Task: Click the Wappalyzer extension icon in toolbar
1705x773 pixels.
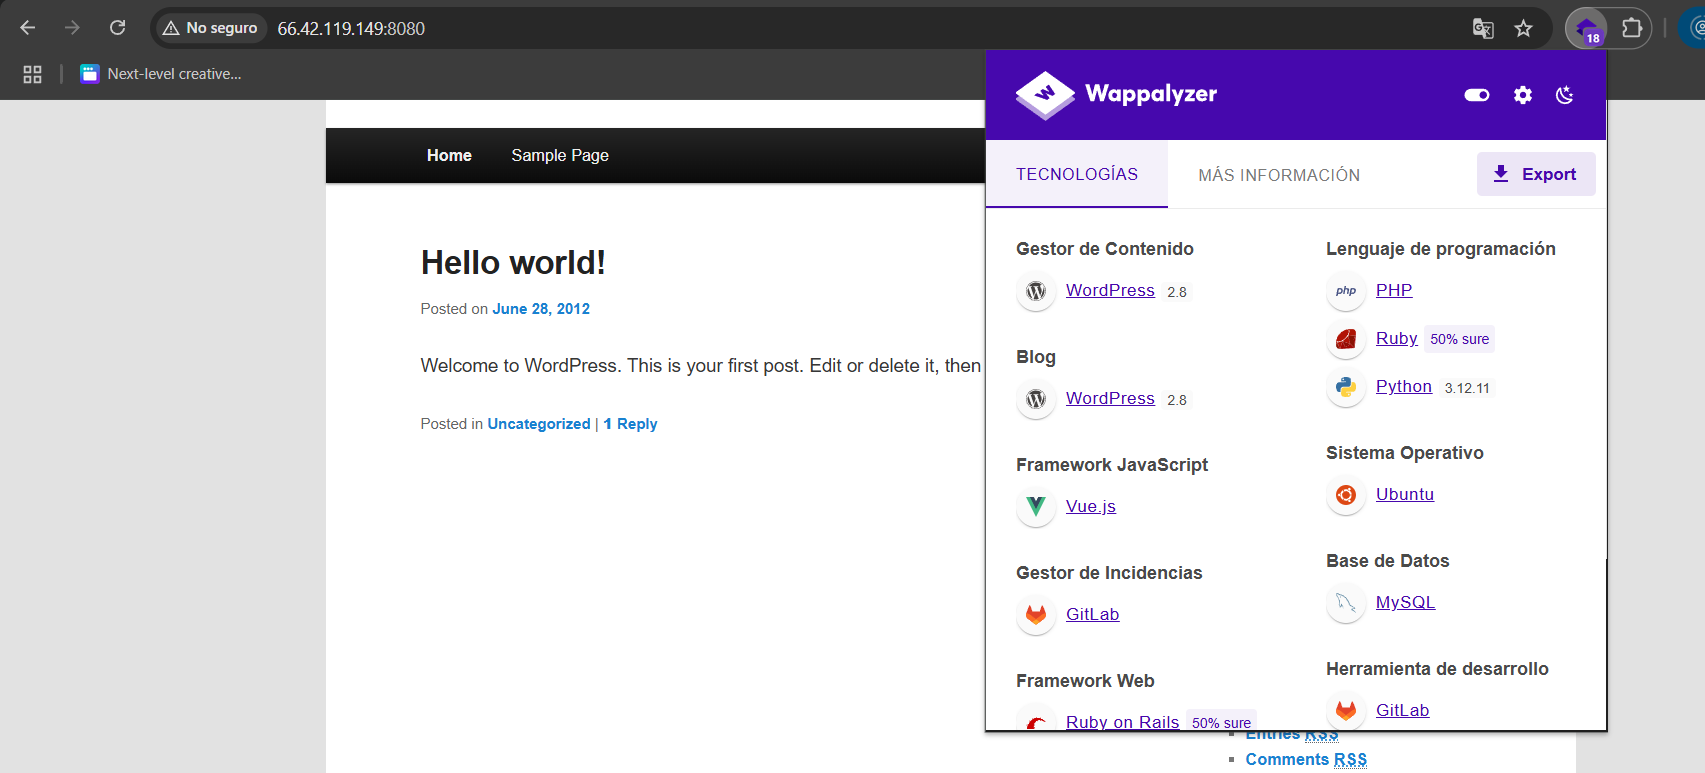Action: (1586, 28)
